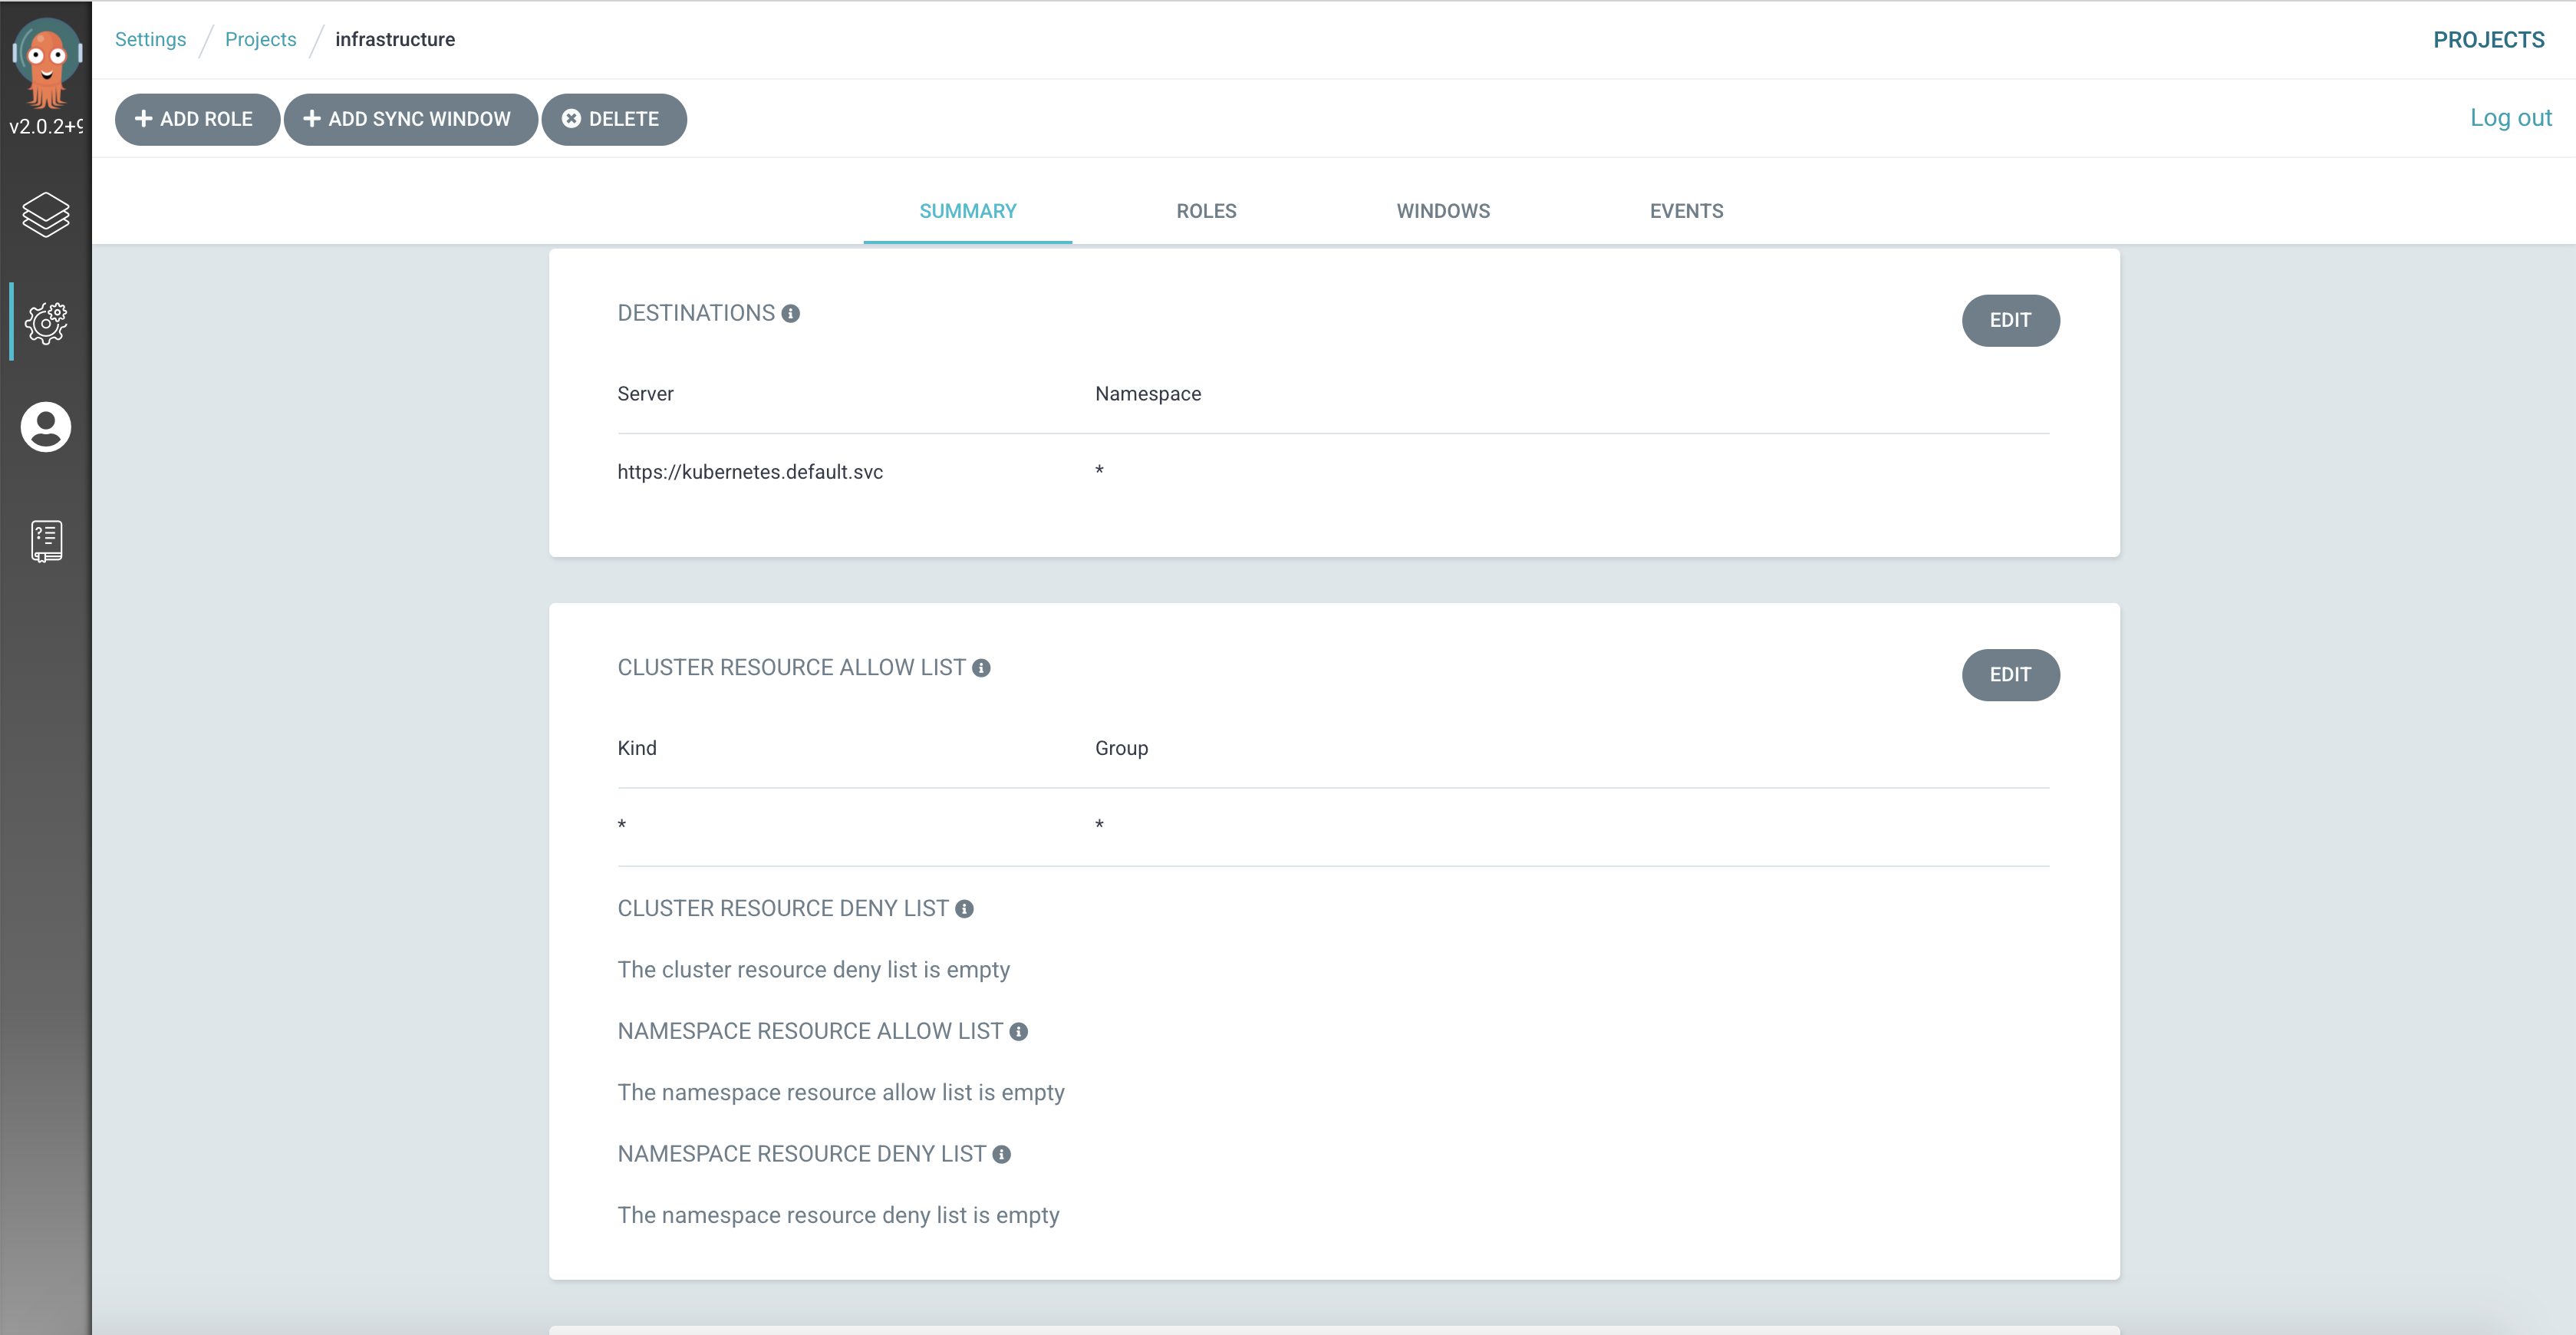
Task: Click info icon next to Namespace Resource Allow List
Action: click(1018, 1032)
